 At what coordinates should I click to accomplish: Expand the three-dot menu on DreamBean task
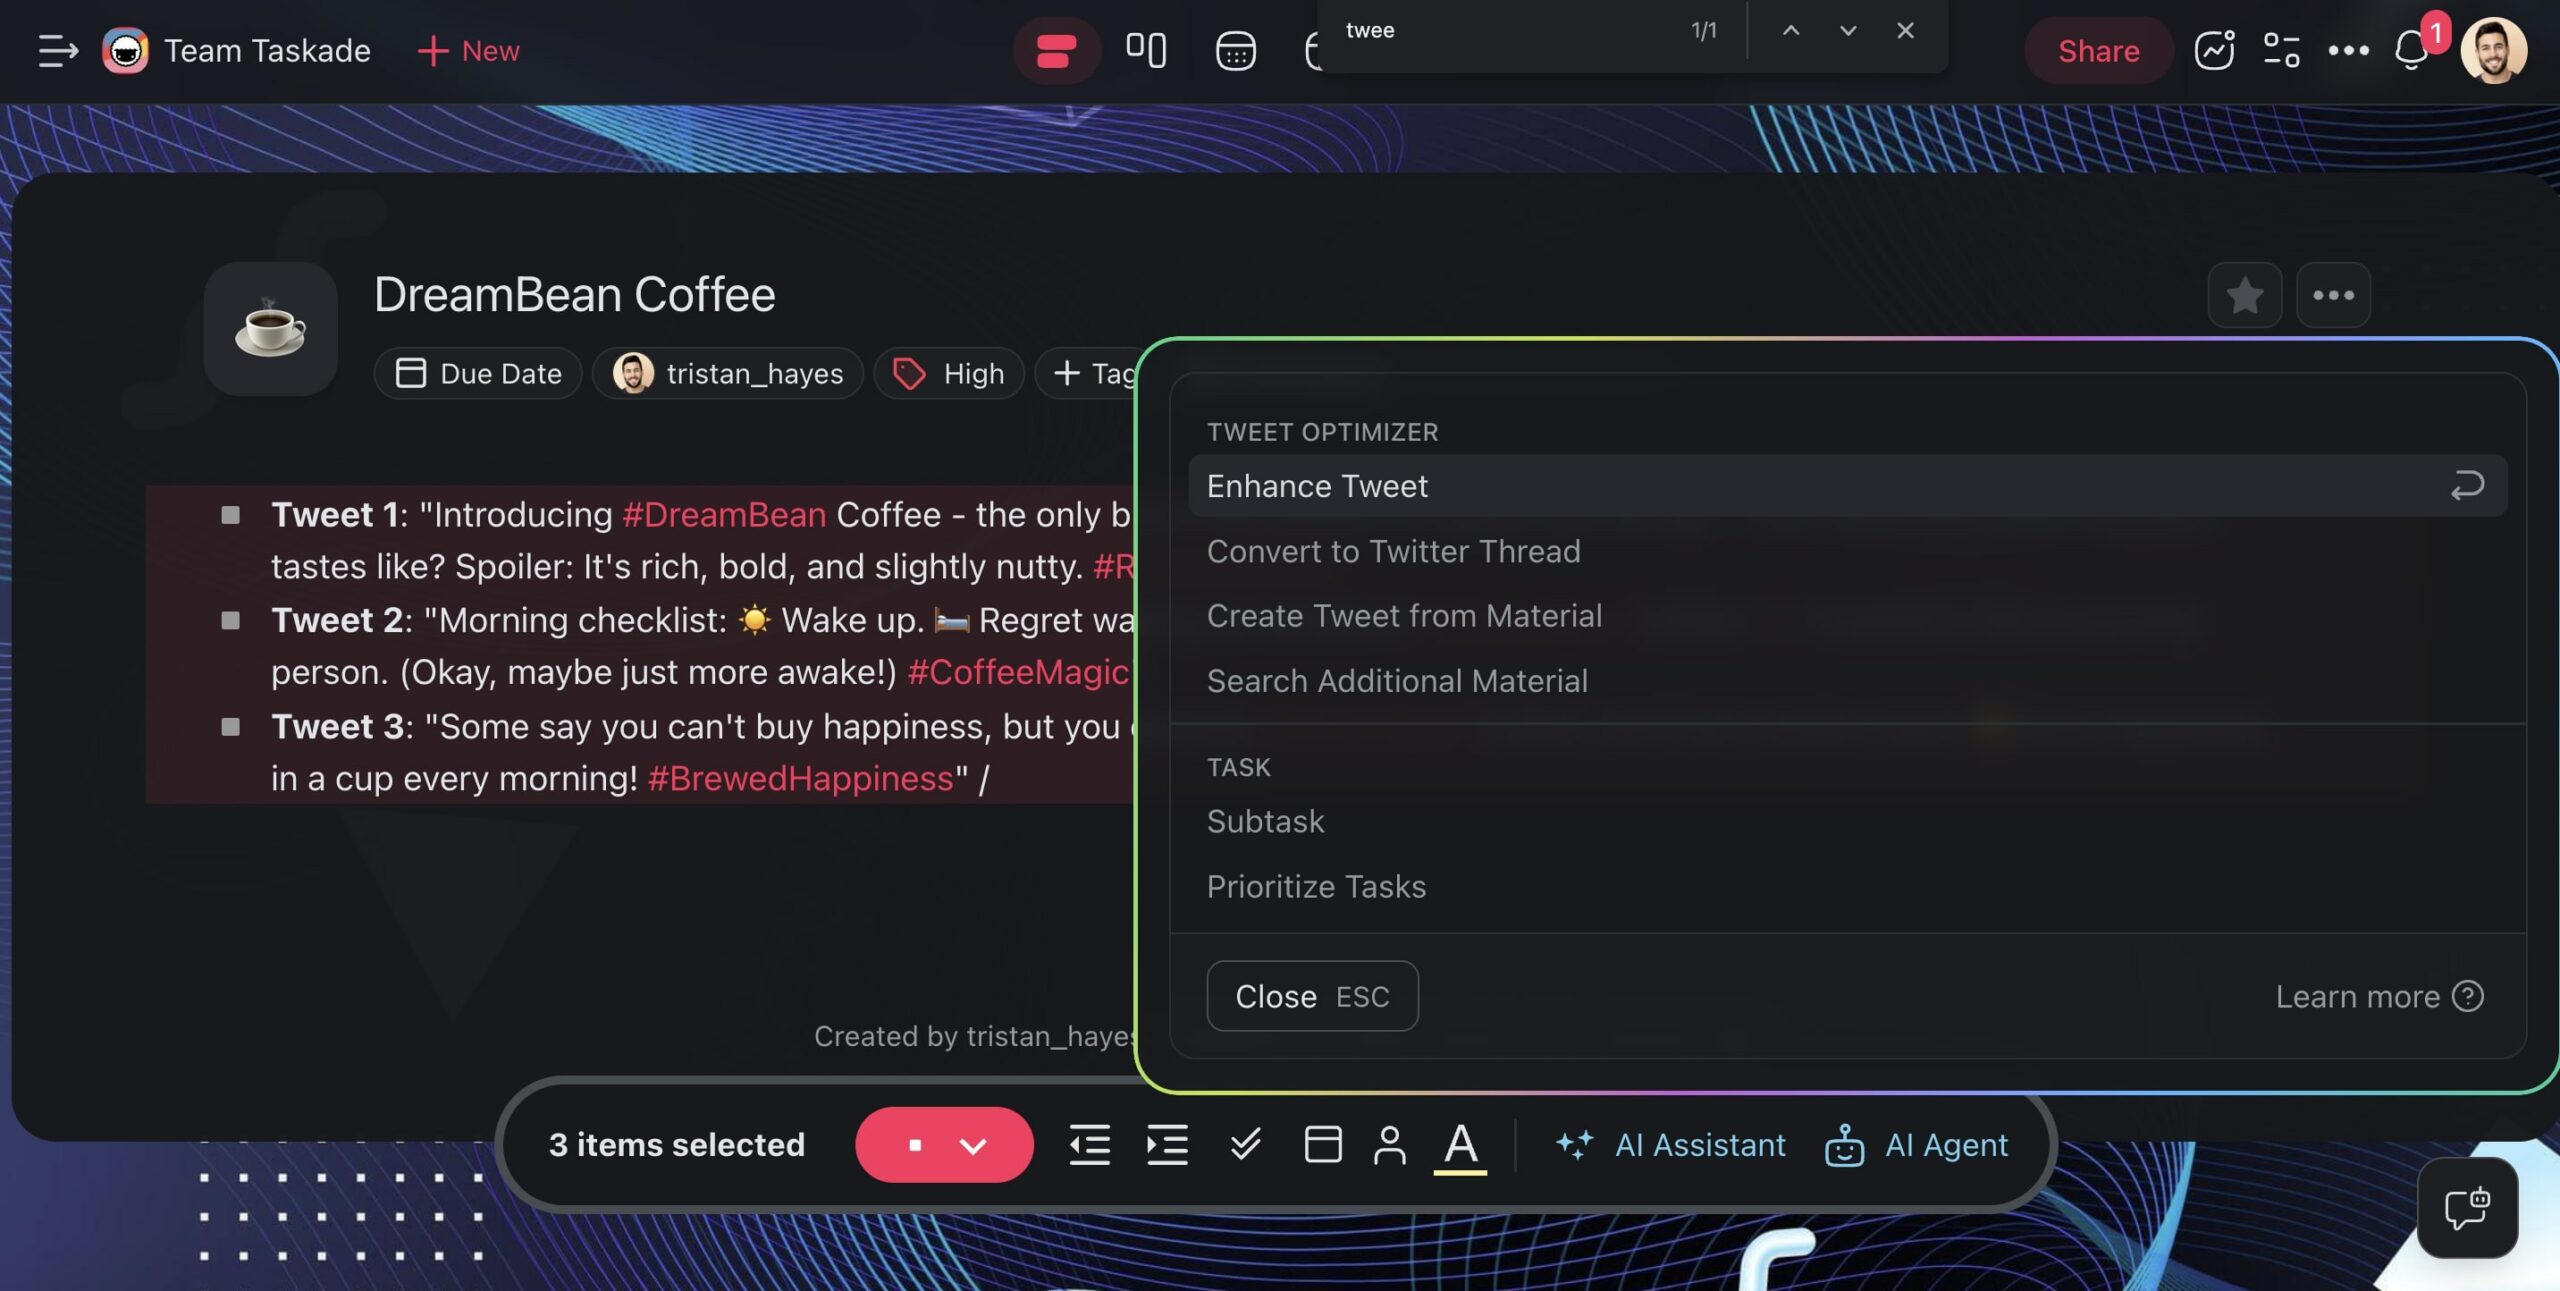click(x=2333, y=293)
